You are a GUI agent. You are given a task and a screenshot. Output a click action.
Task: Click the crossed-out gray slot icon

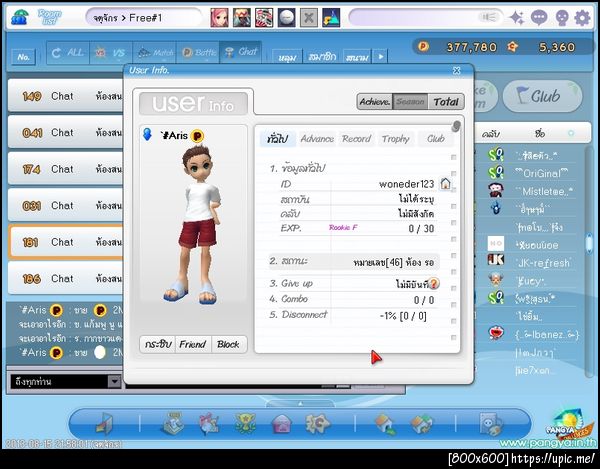pos(308,17)
